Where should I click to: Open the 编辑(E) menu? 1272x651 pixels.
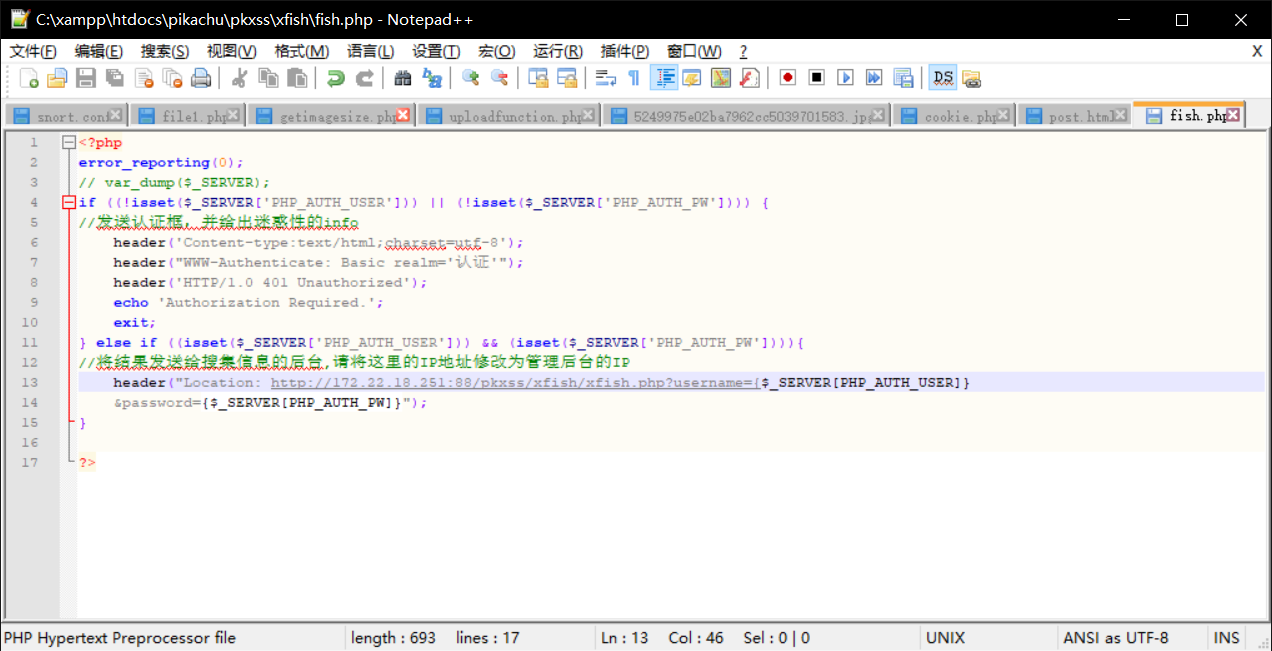click(99, 51)
